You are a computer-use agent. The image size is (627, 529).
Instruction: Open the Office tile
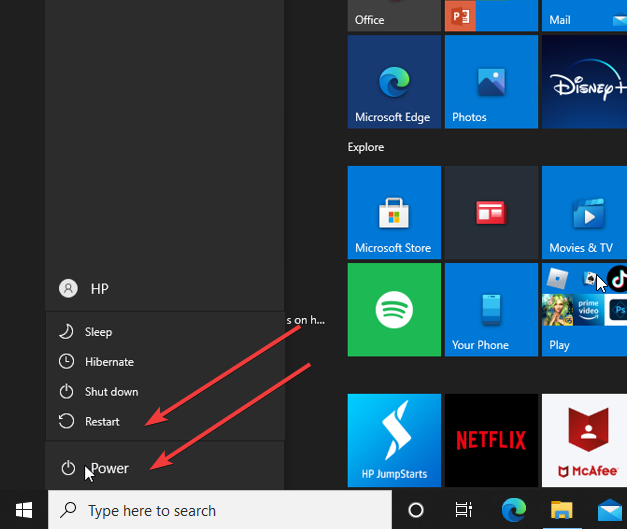(x=394, y=15)
